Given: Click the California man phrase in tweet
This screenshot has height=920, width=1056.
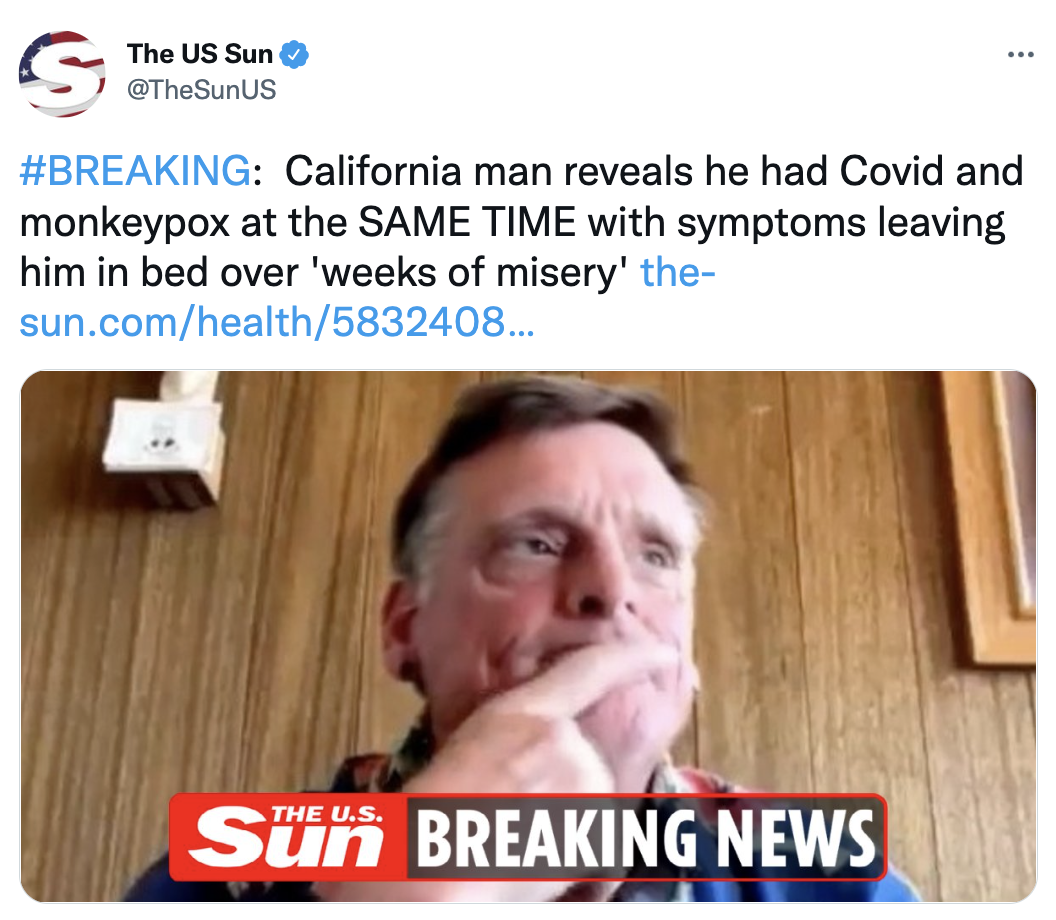Looking at the screenshot, I should point(408,171).
